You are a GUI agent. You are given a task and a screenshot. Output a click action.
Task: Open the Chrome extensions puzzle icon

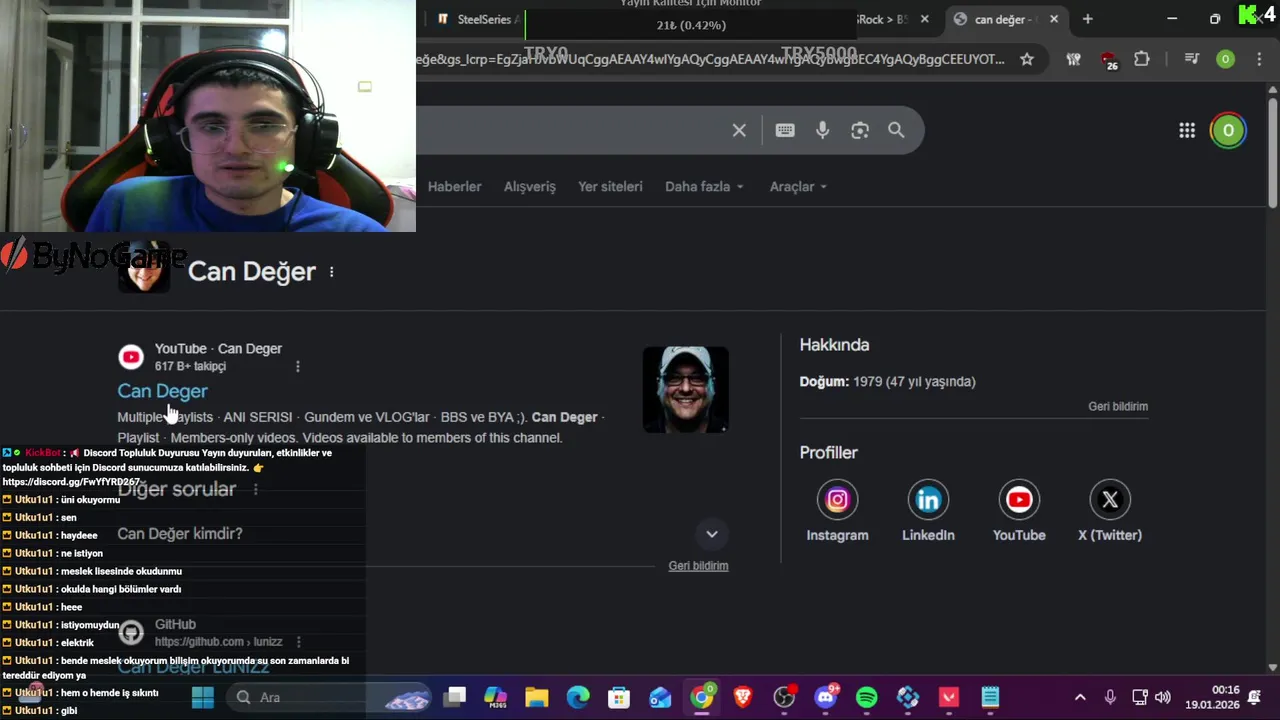click(1142, 59)
